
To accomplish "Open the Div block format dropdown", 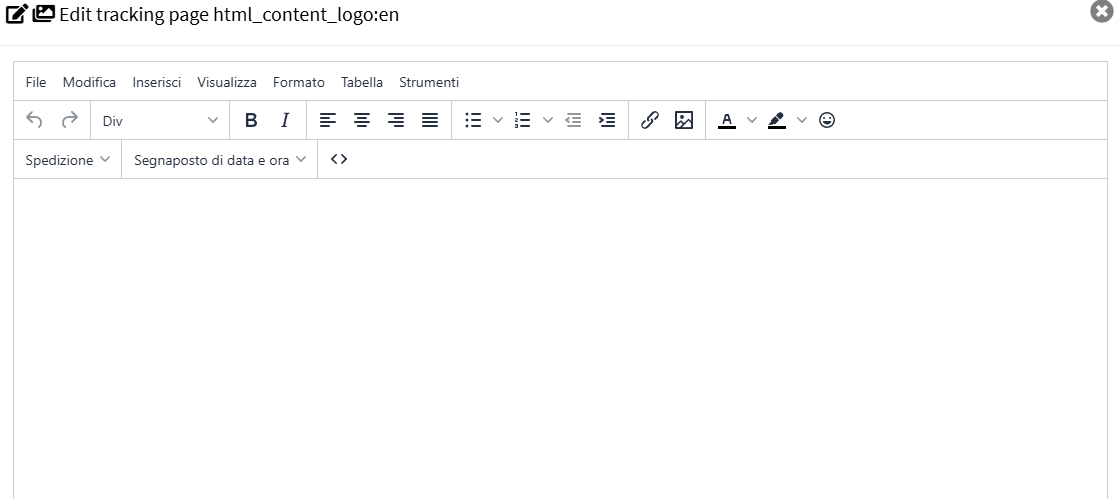I will click(x=160, y=120).
